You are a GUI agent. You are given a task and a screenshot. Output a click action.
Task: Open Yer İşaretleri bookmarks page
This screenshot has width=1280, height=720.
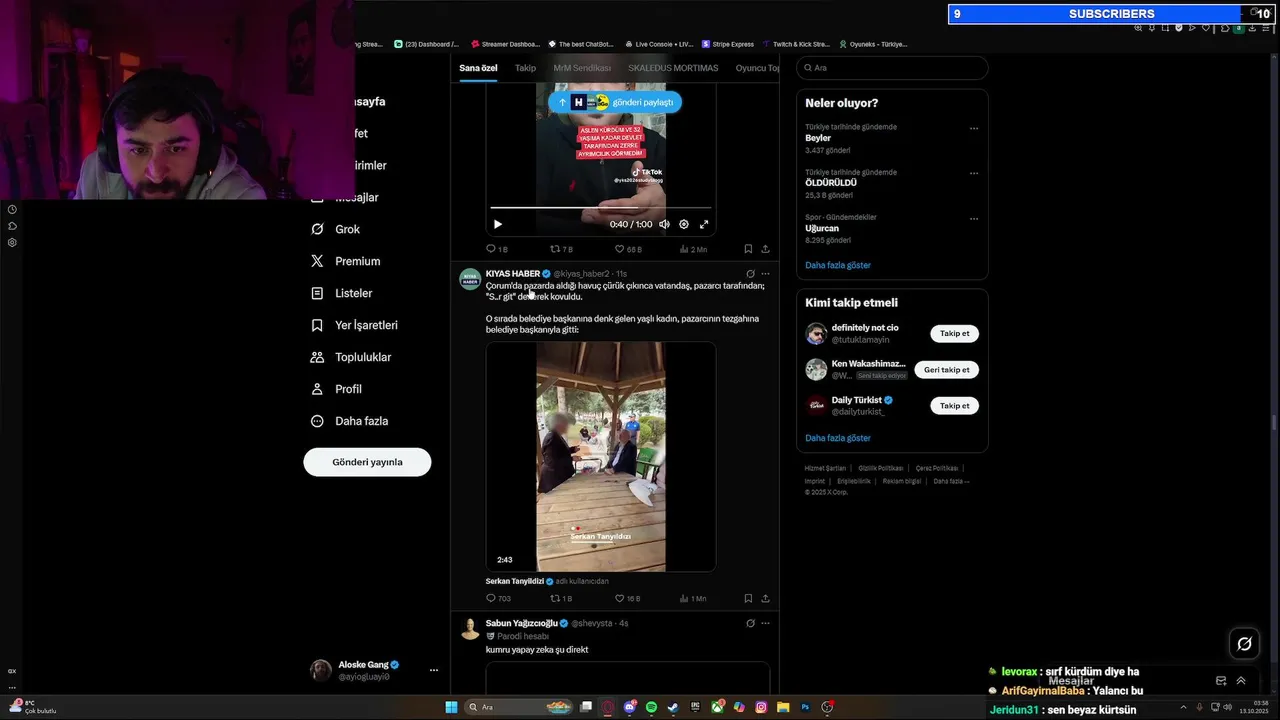pos(354,325)
